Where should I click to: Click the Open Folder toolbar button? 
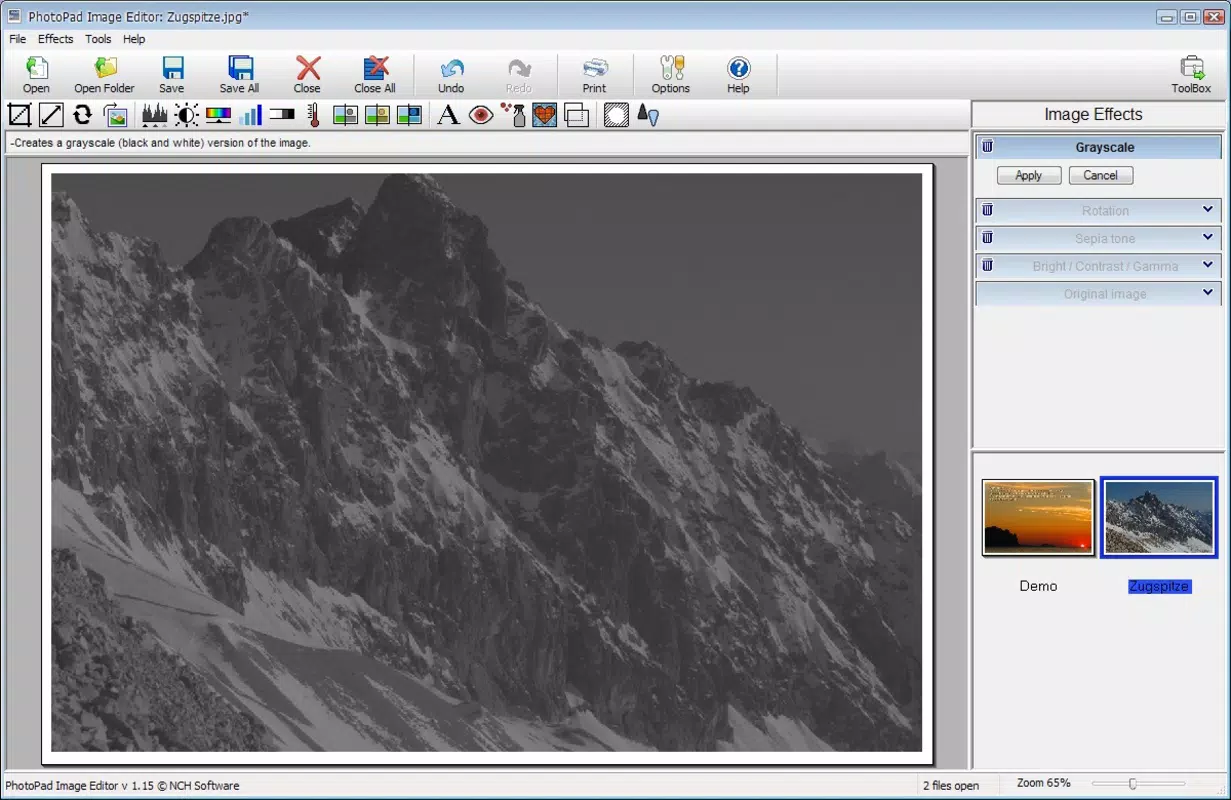click(104, 75)
